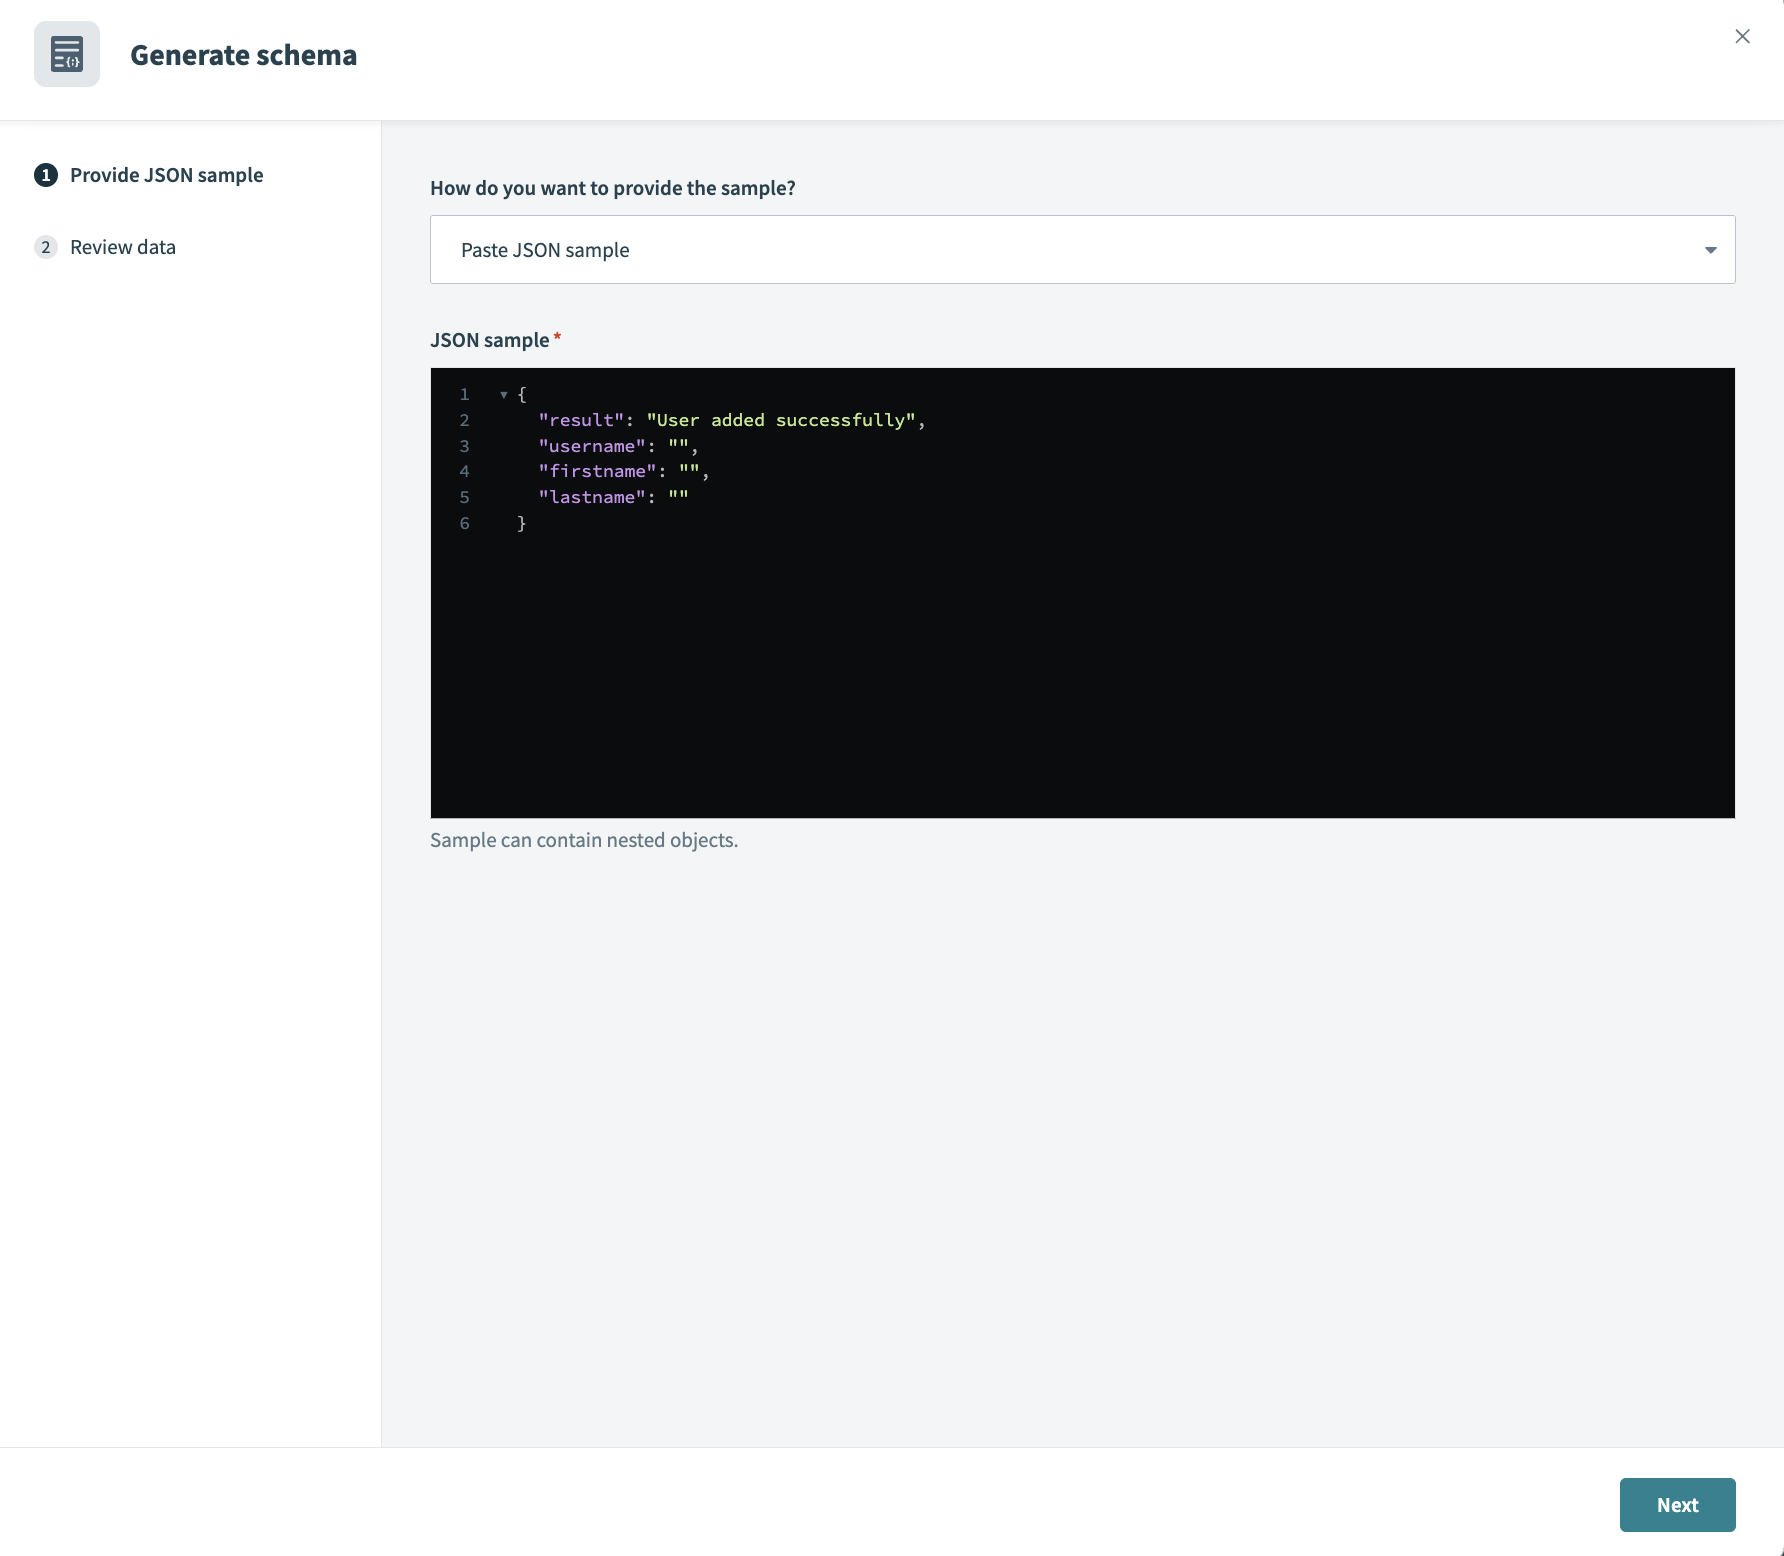Click the "result" key in JSON sample
This screenshot has width=1784, height=1556.
(x=581, y=420)
